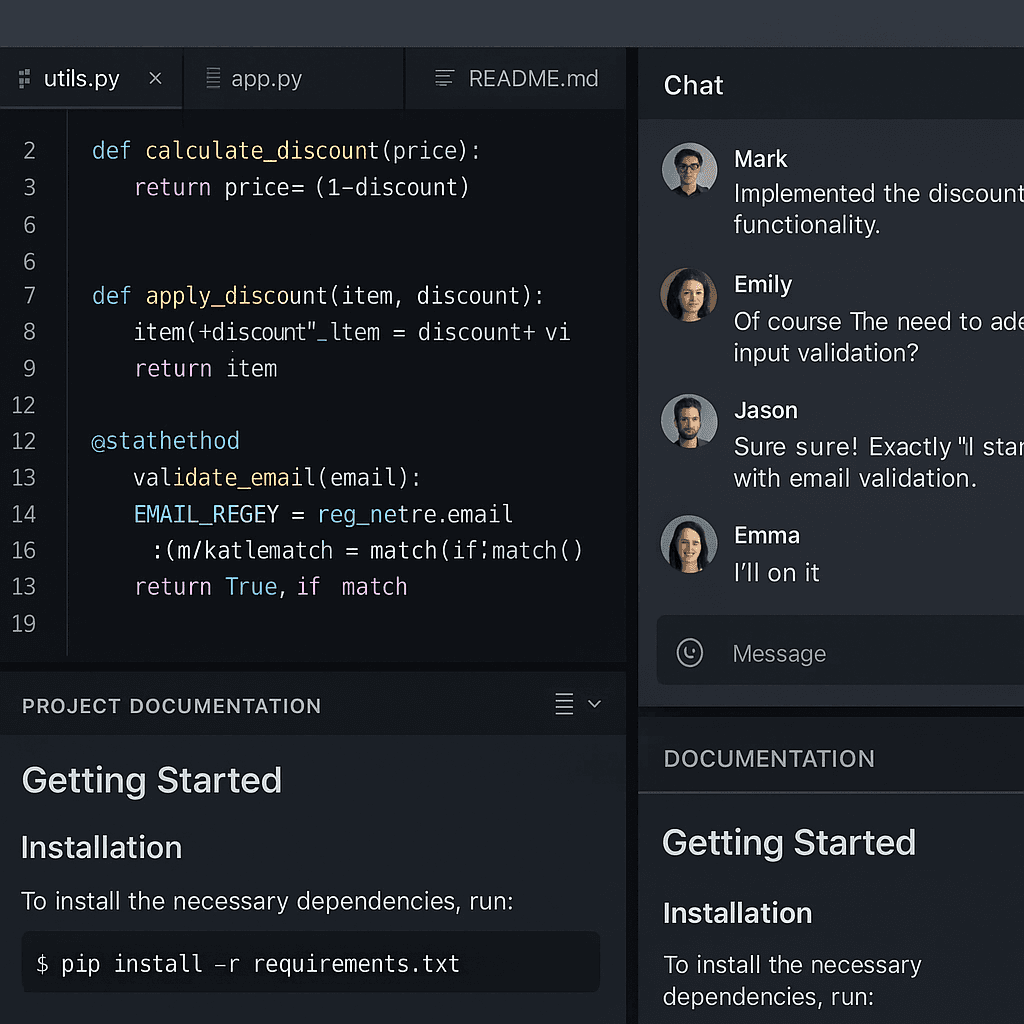Click the app.py file icon
The width and height of the screenshot is (1024, 1024).
pos(213,79)
